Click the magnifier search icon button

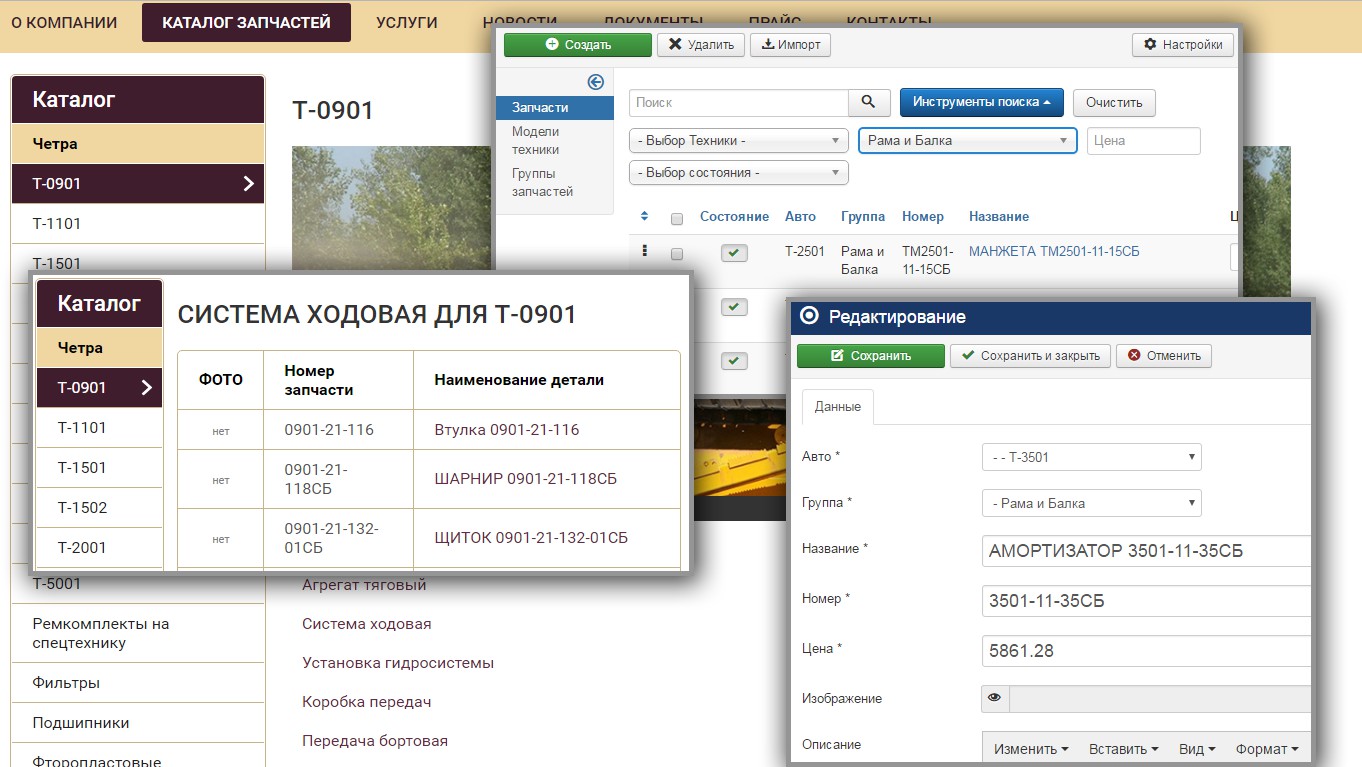pyautogui.click(x=869, y=102)
